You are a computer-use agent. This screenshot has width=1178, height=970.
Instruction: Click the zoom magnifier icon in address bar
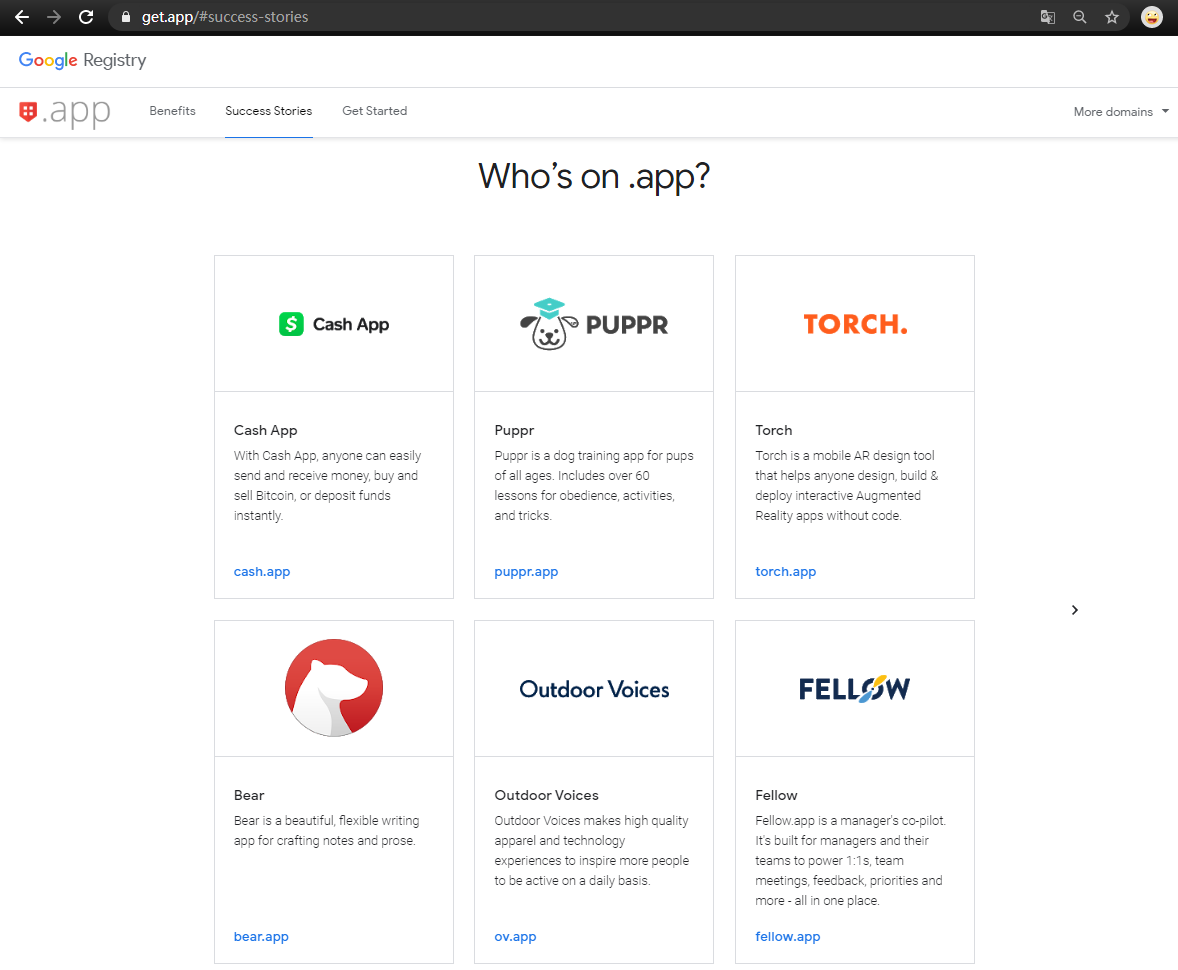coord(1080,17)
